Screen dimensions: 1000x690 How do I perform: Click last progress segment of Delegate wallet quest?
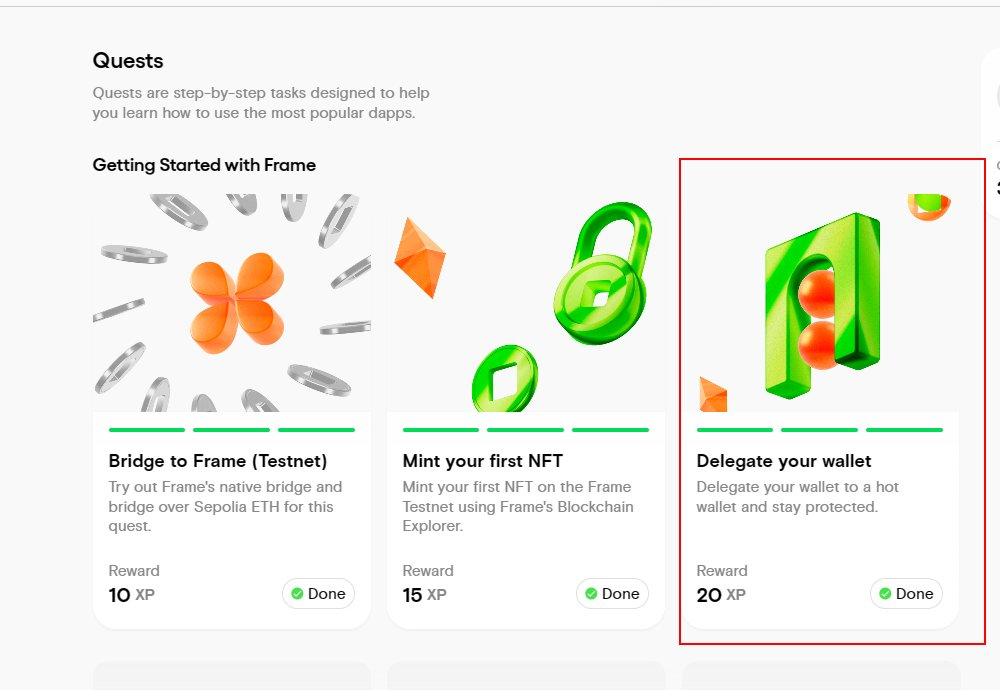[904, 430]
